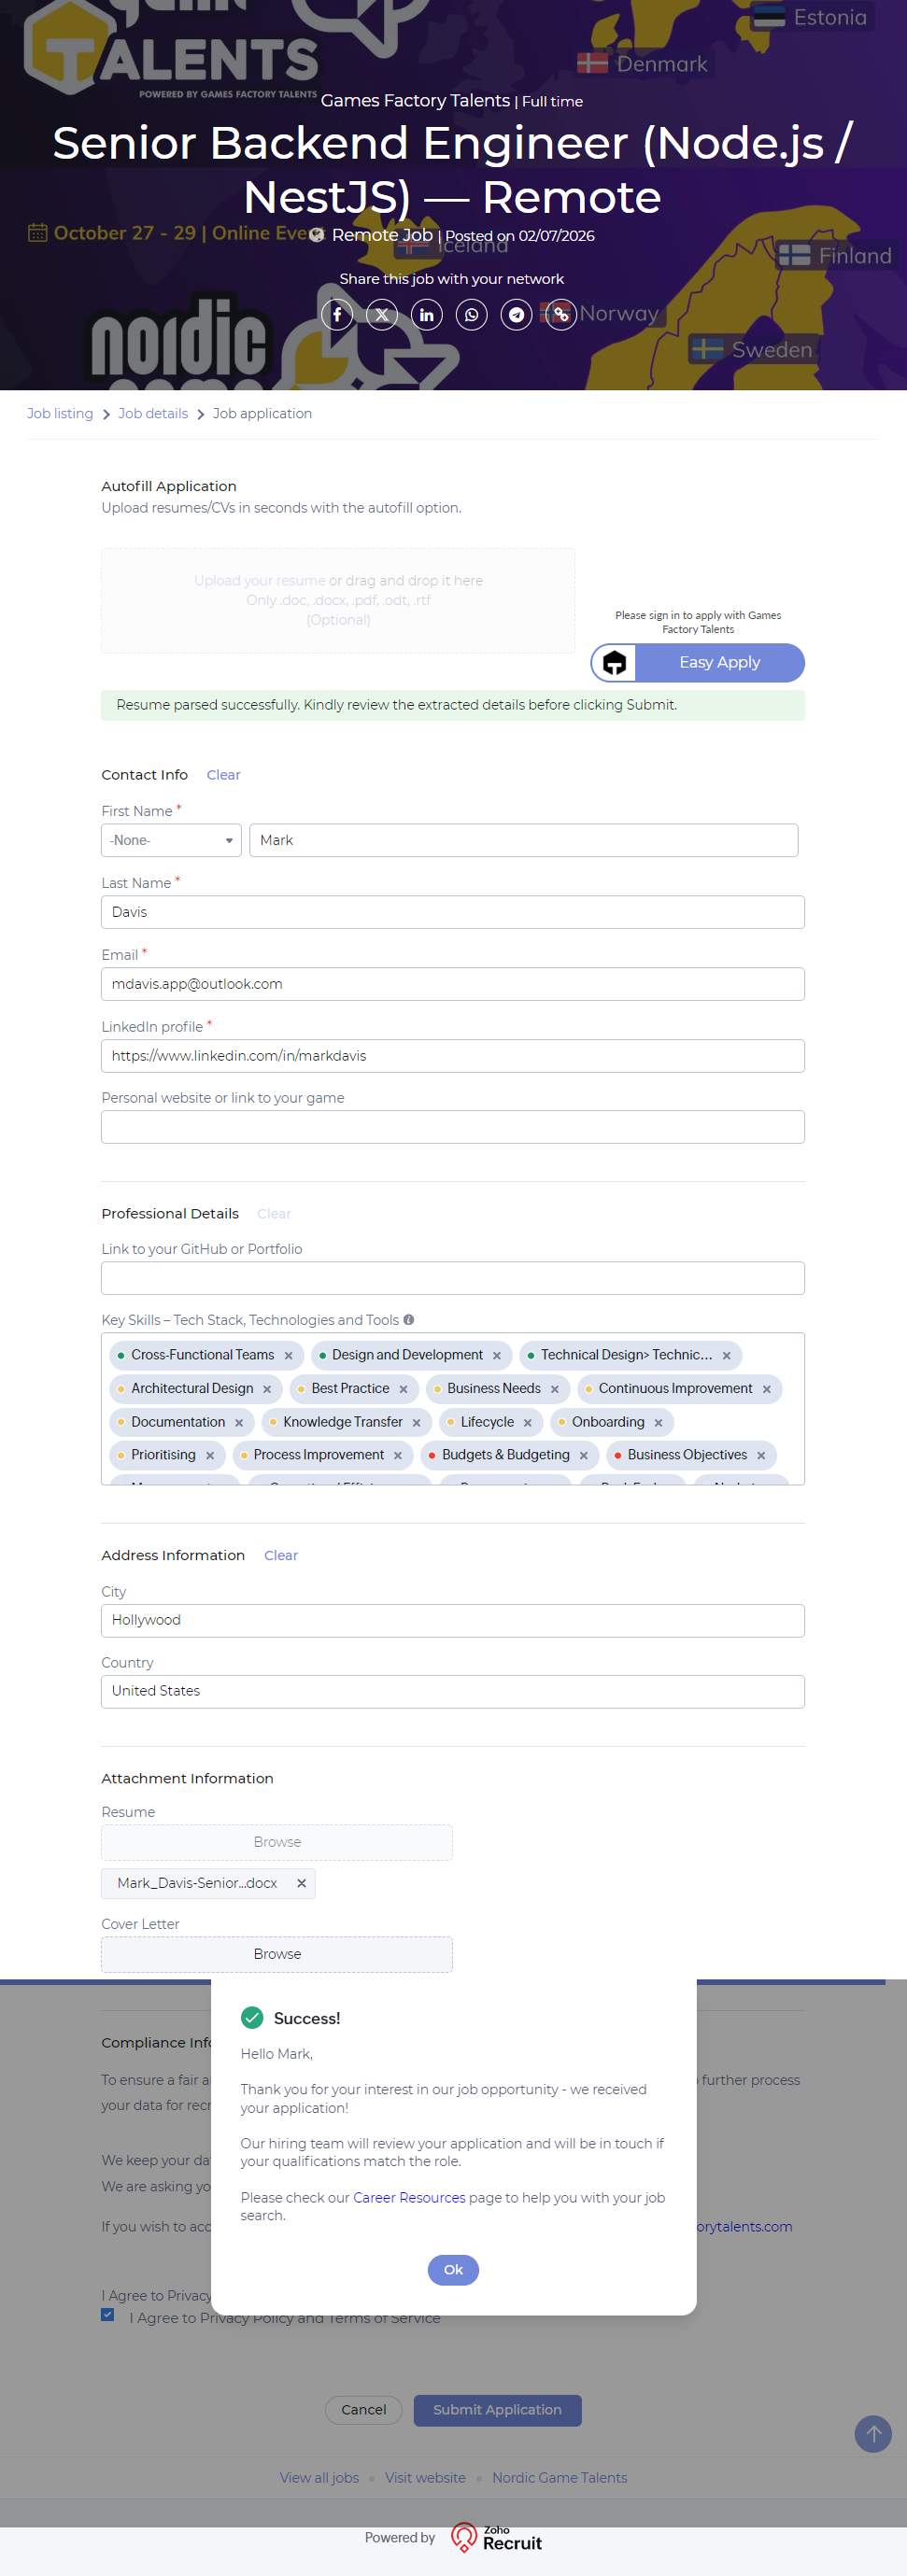Browse for a Cover Letter file

[277, 1954]
